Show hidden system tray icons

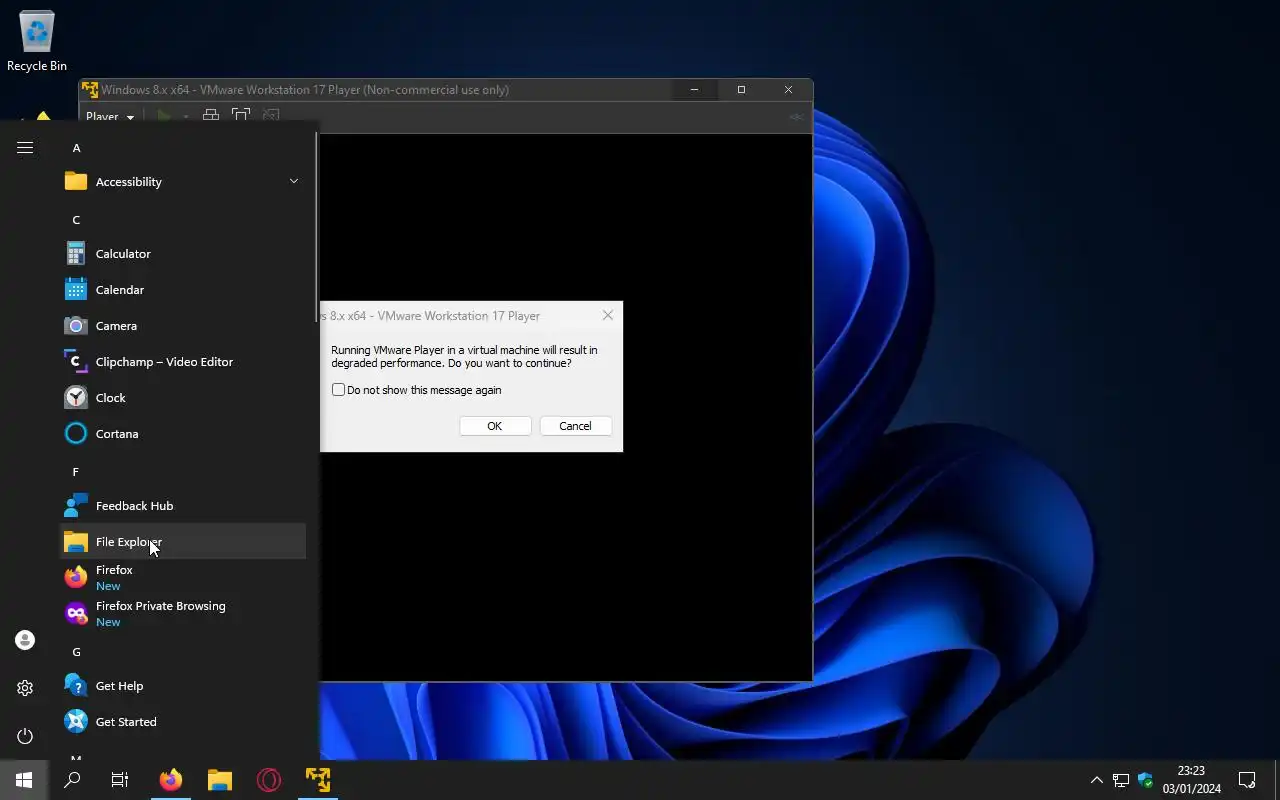(x=1096, y=780)
